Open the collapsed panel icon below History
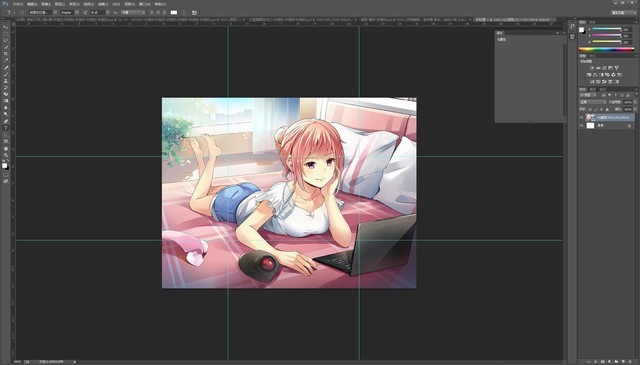Viewport: 640px width, 365px height. [572, 37]
